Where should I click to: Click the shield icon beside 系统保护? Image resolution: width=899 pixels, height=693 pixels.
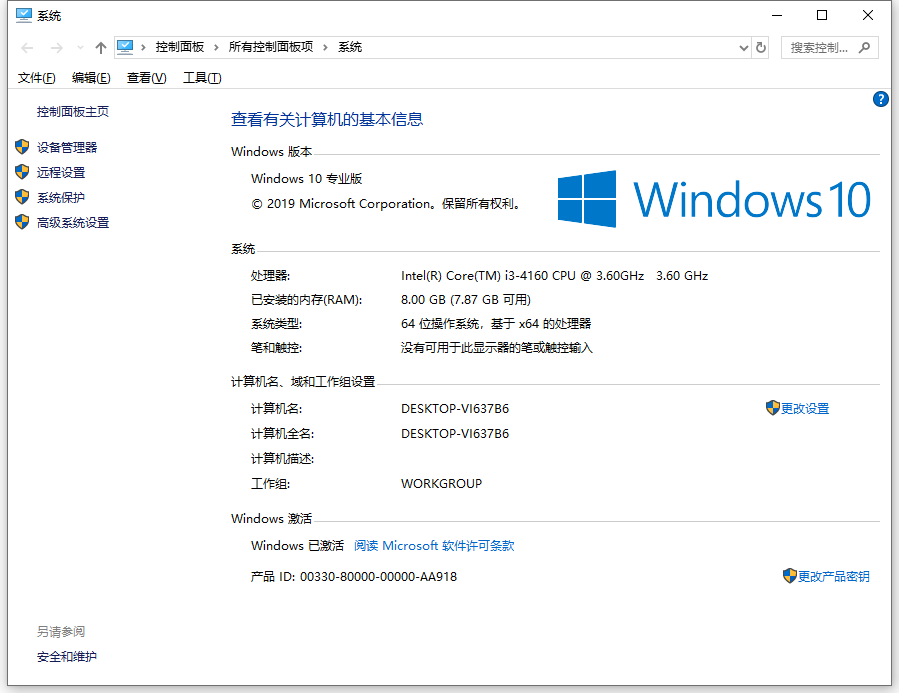click(x=22, y=197)
